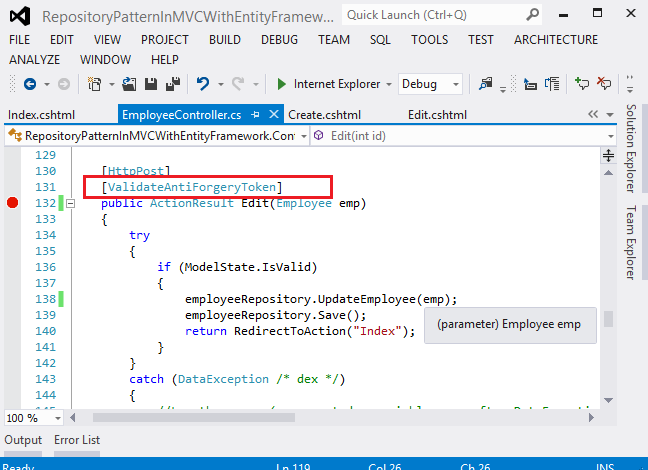
Task: Open the Team Explorer side tab
Action: coord(630,243)
